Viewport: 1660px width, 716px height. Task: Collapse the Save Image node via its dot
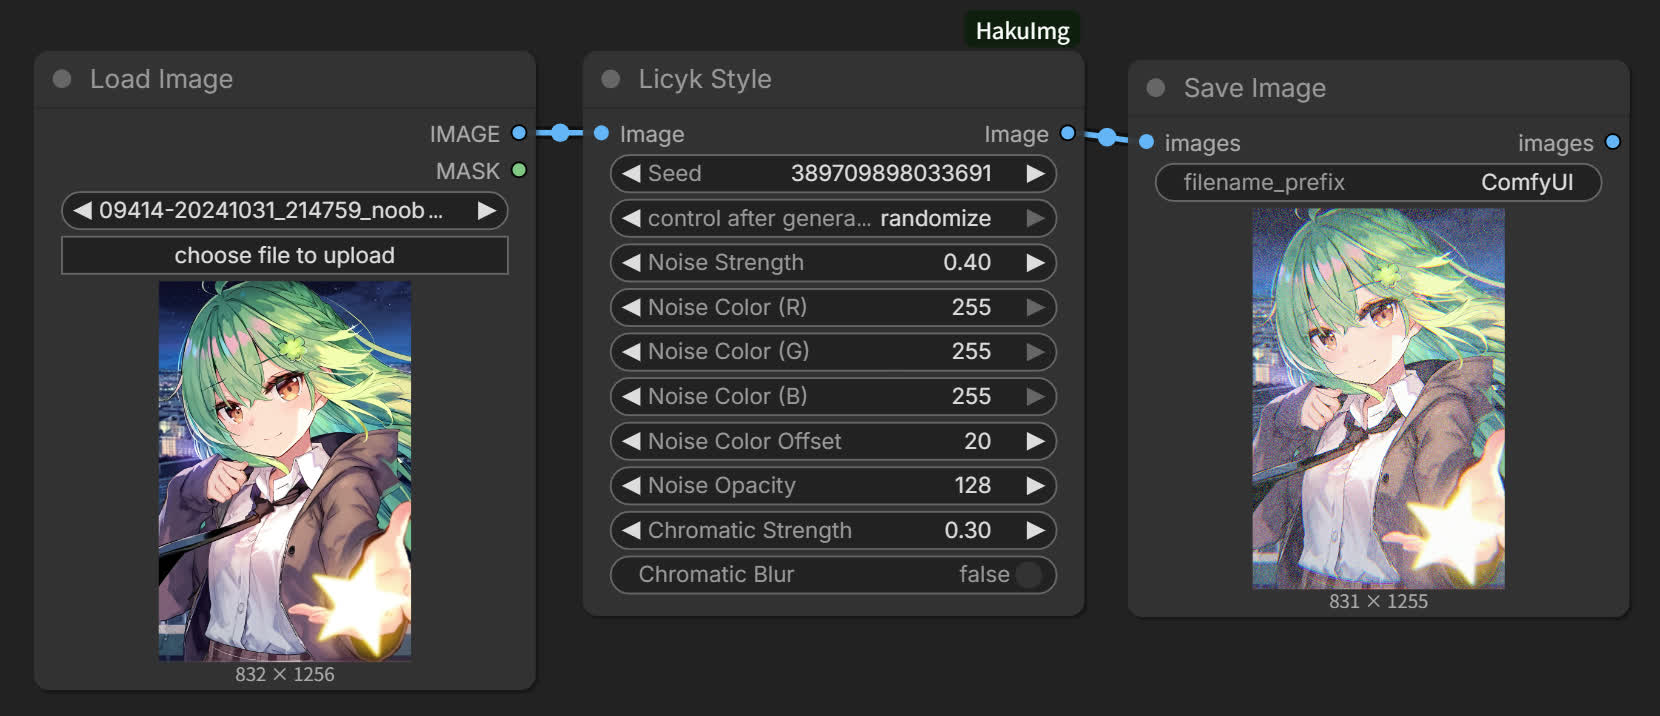[1156, 88]
